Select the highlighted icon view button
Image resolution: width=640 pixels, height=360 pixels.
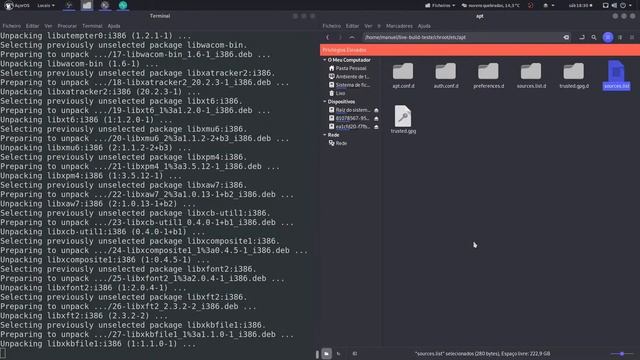(608, 37)
